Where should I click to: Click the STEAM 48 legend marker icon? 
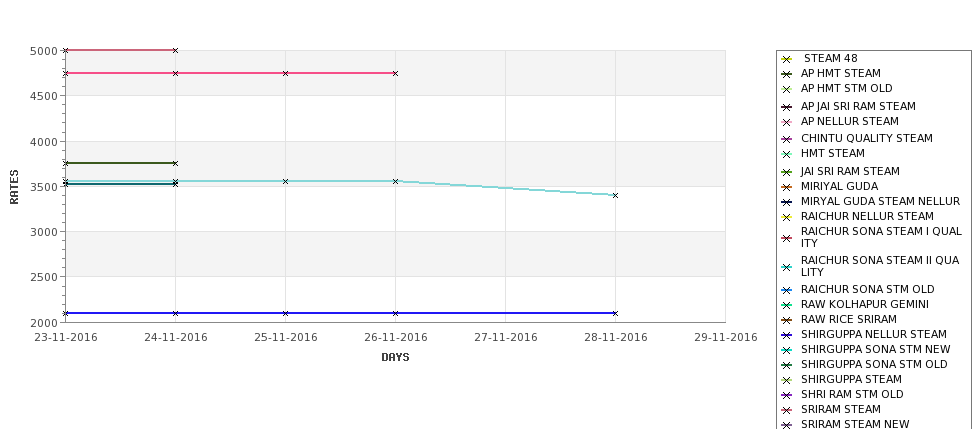[786, 59]
